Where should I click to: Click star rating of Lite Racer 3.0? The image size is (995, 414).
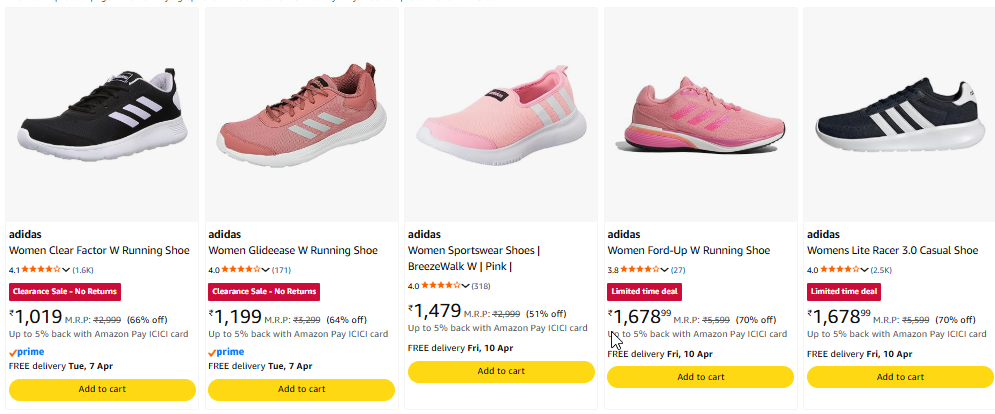point(840,270)
